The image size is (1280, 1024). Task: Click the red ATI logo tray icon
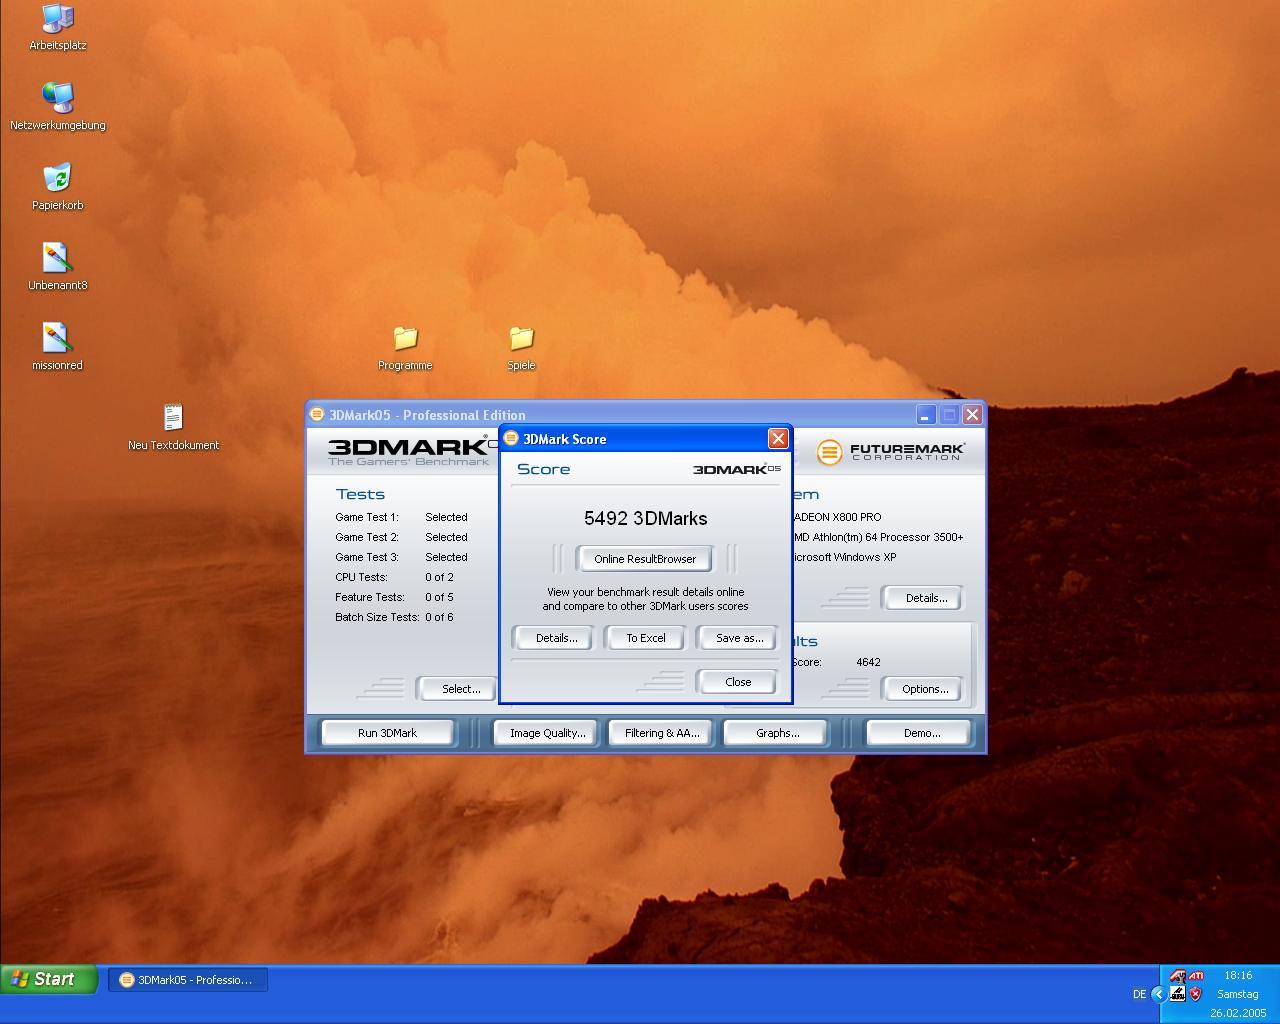1196,975
